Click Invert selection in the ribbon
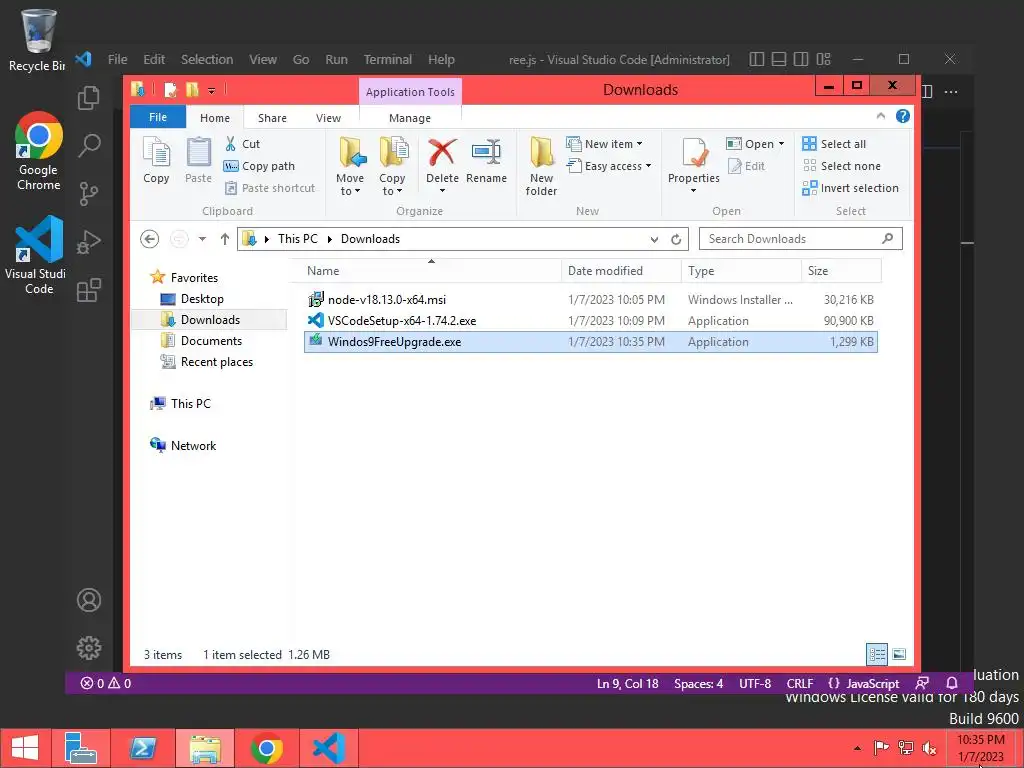 point(850,188)
